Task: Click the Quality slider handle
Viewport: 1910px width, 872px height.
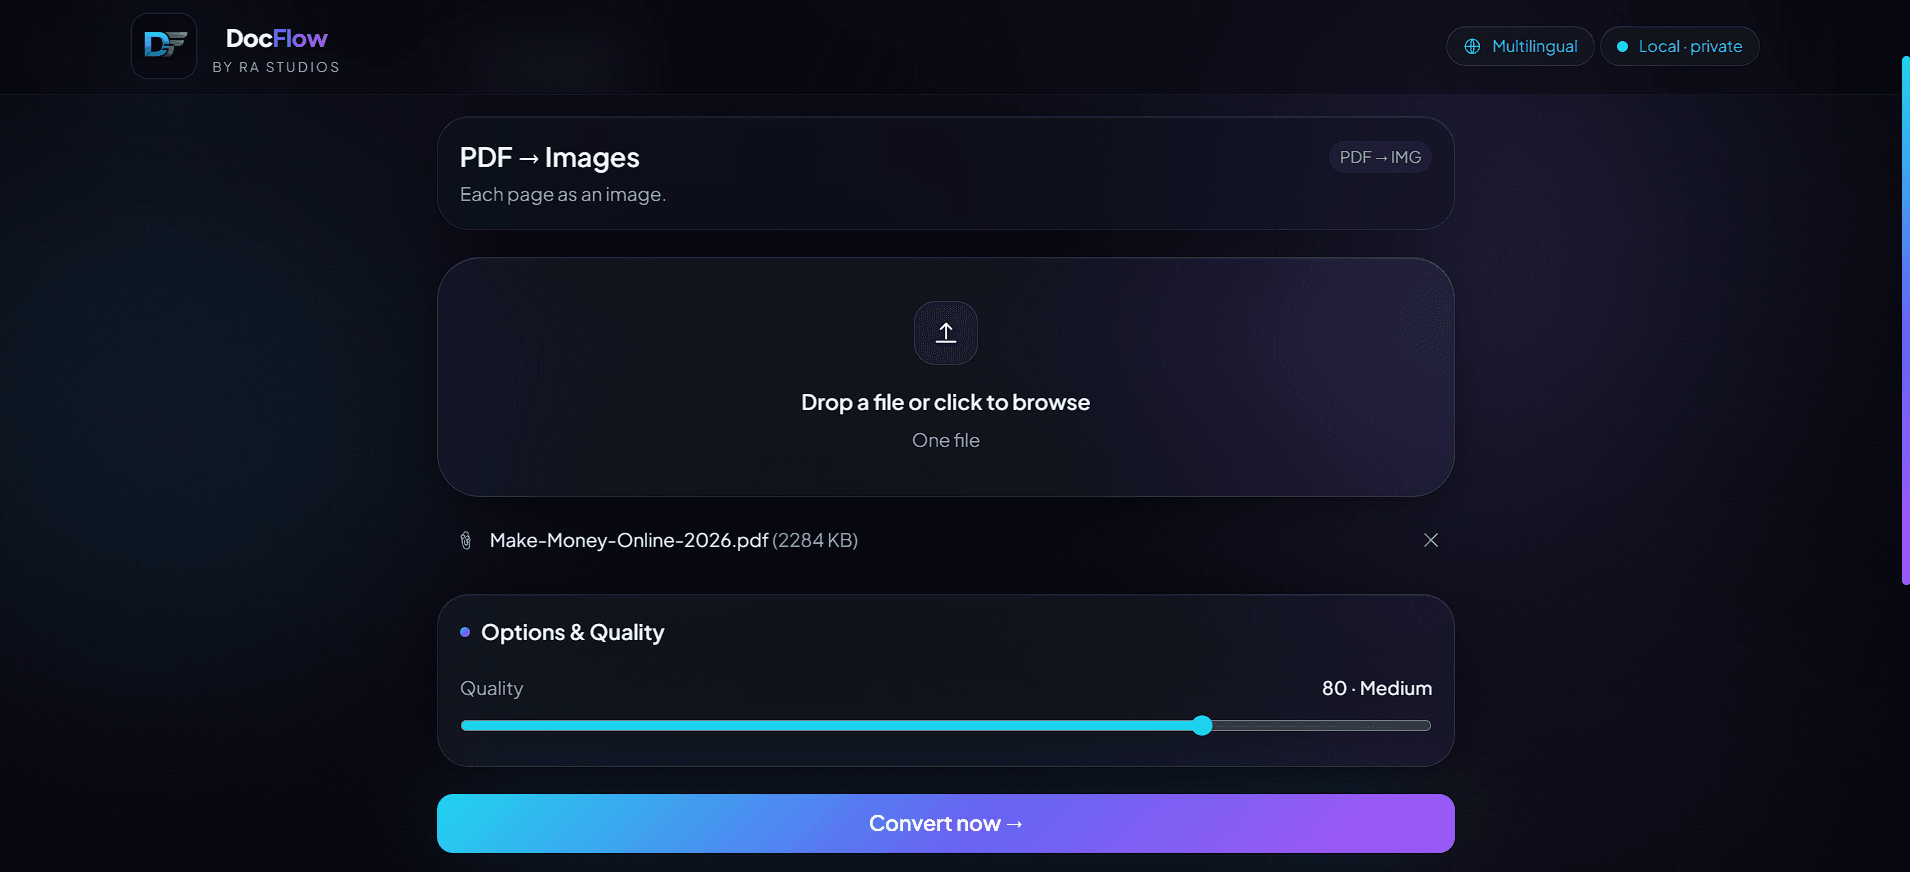Action: 1202,726
